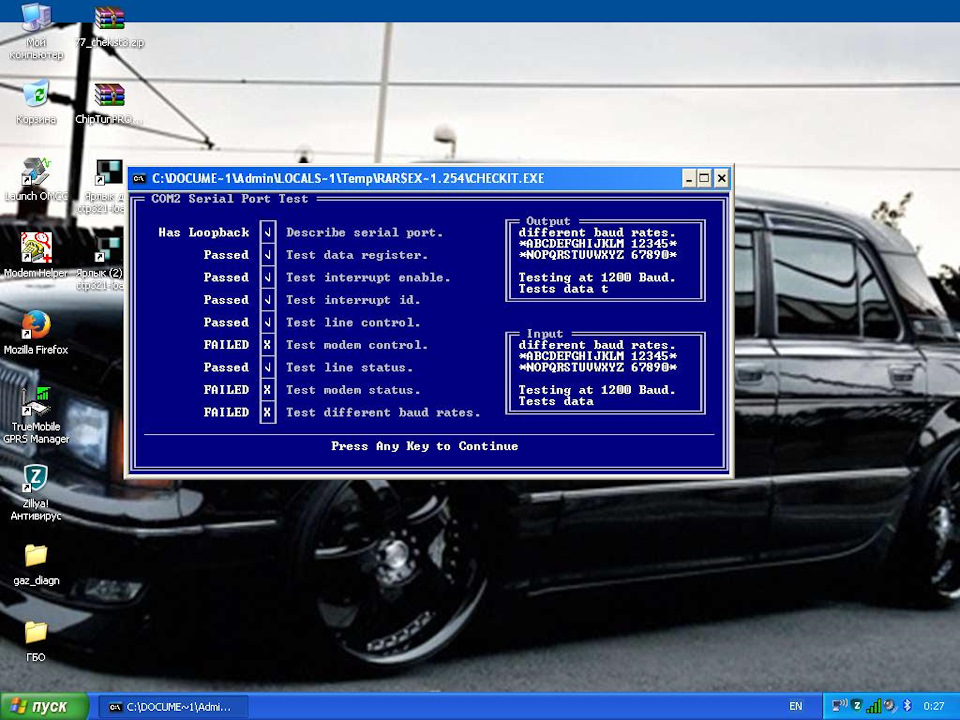Start Mozilla Firefox from the desktop
The width and height of the screenshot is (960, 720).
(x=36, y=326)
